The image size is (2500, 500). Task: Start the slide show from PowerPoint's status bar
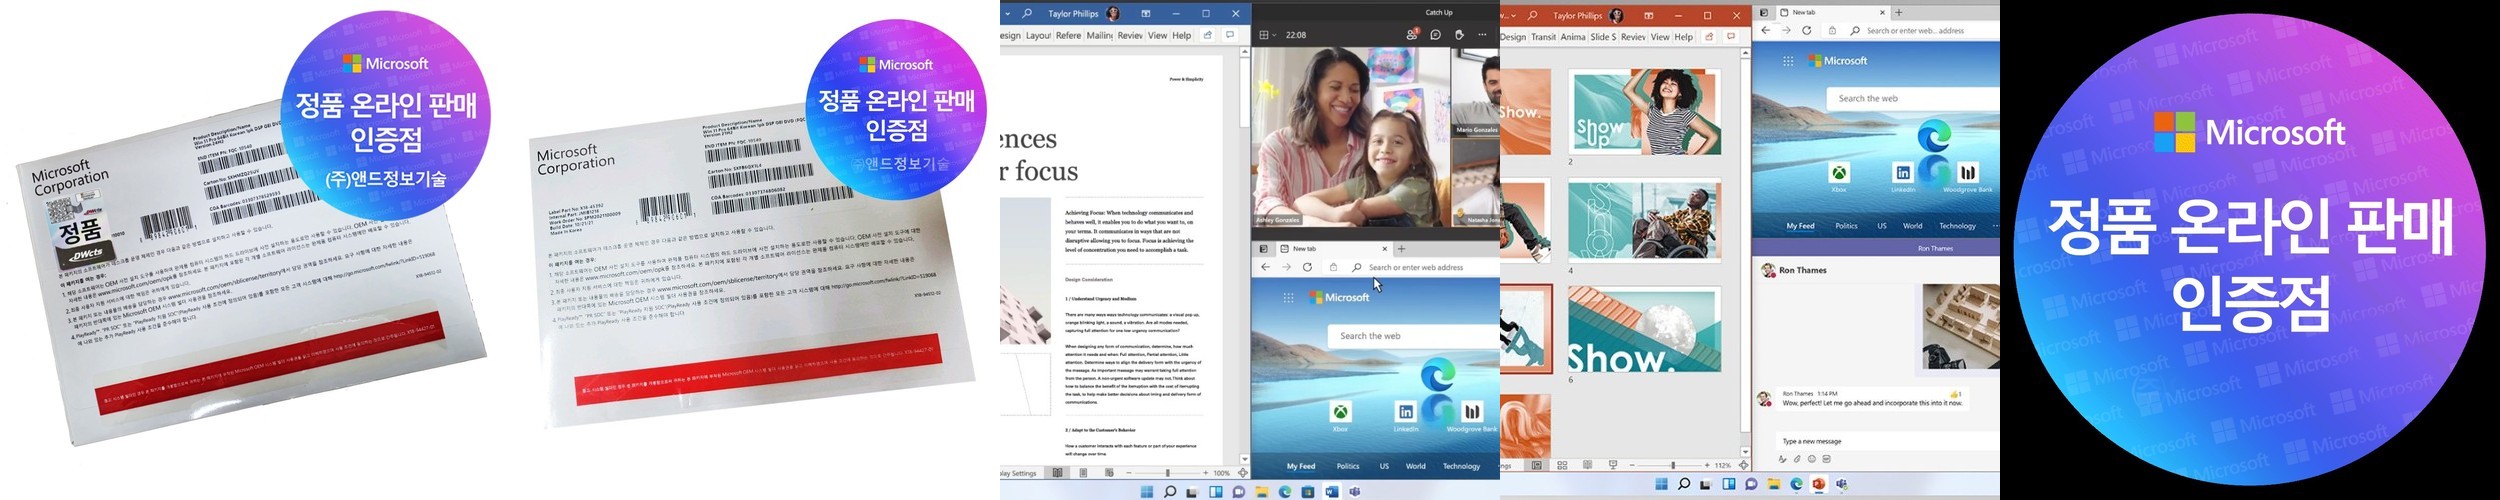coord(1613,466)
